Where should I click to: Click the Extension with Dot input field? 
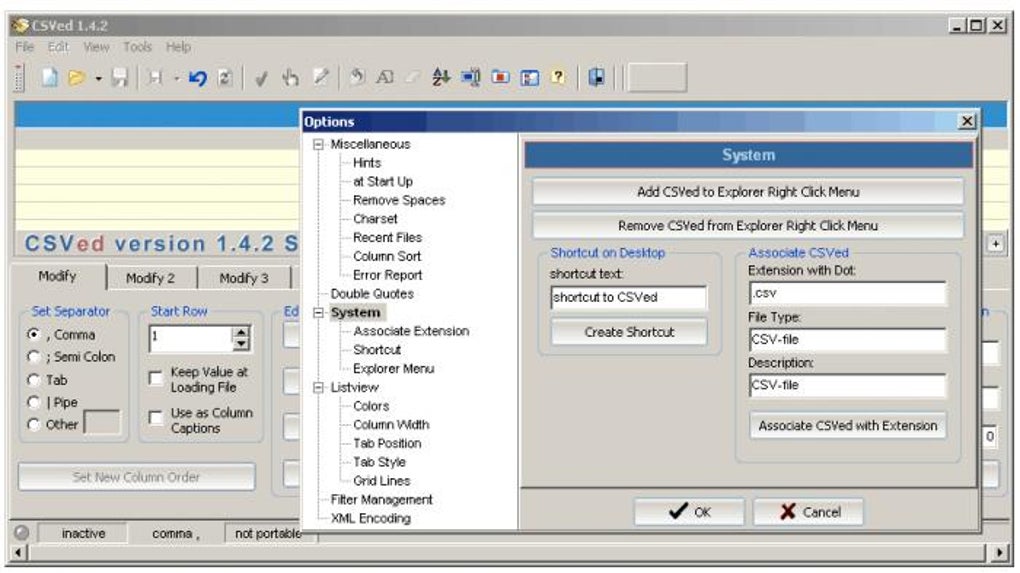click(848, 293)
